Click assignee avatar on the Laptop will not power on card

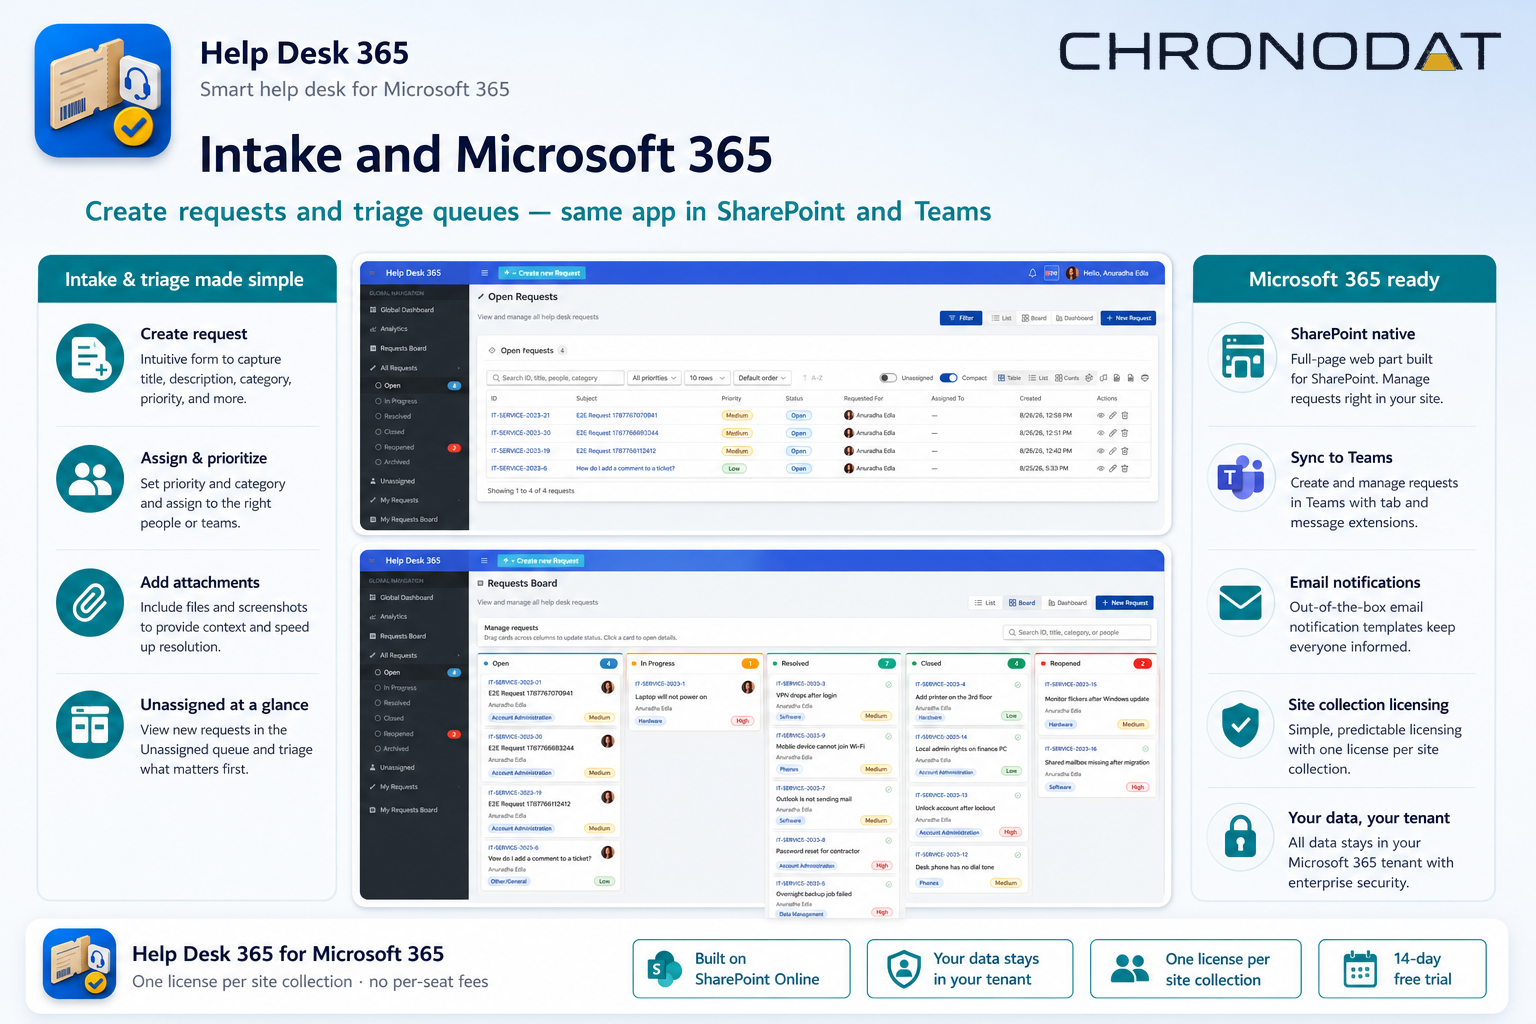[x=747, y=687]
